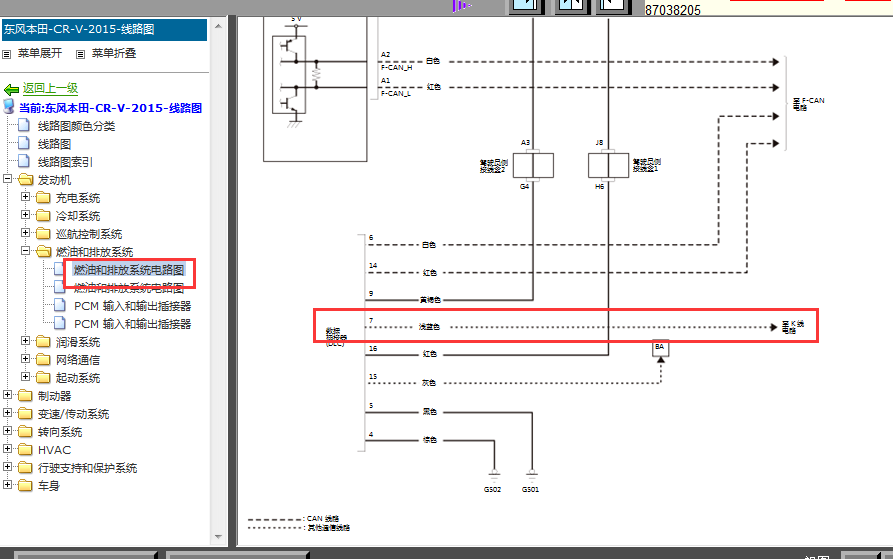
Task: Click the 返回上一级 link
Action: (x=50, y=88)
